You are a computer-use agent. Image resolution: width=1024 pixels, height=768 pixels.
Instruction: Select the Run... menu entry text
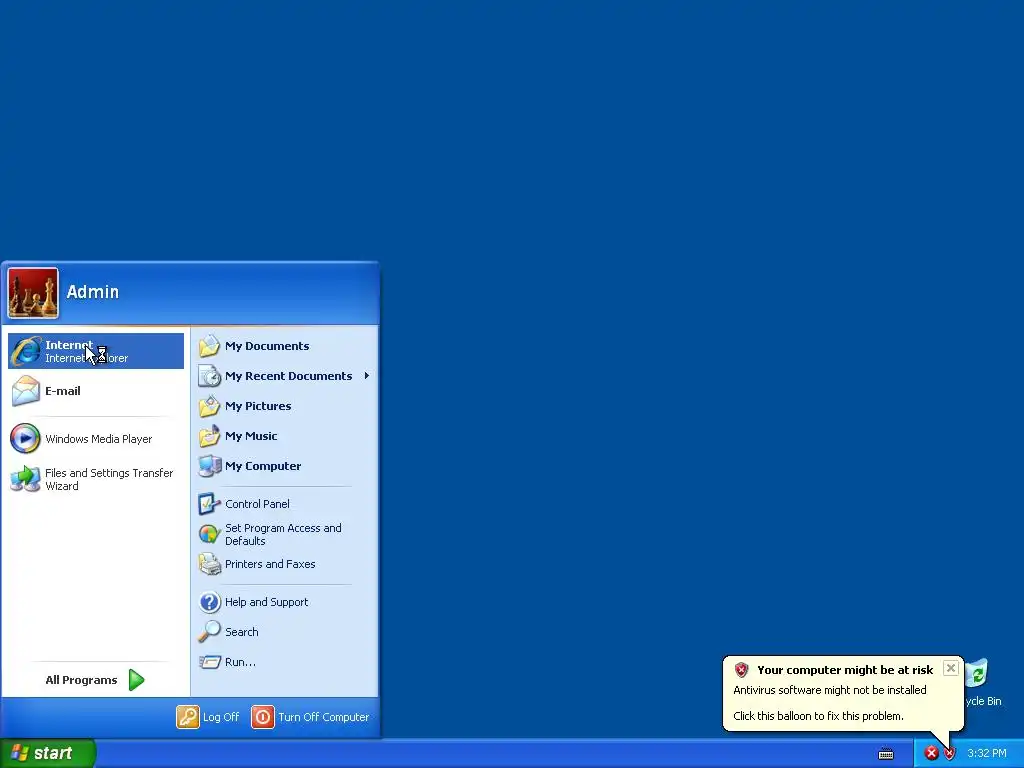click(240, 662)
